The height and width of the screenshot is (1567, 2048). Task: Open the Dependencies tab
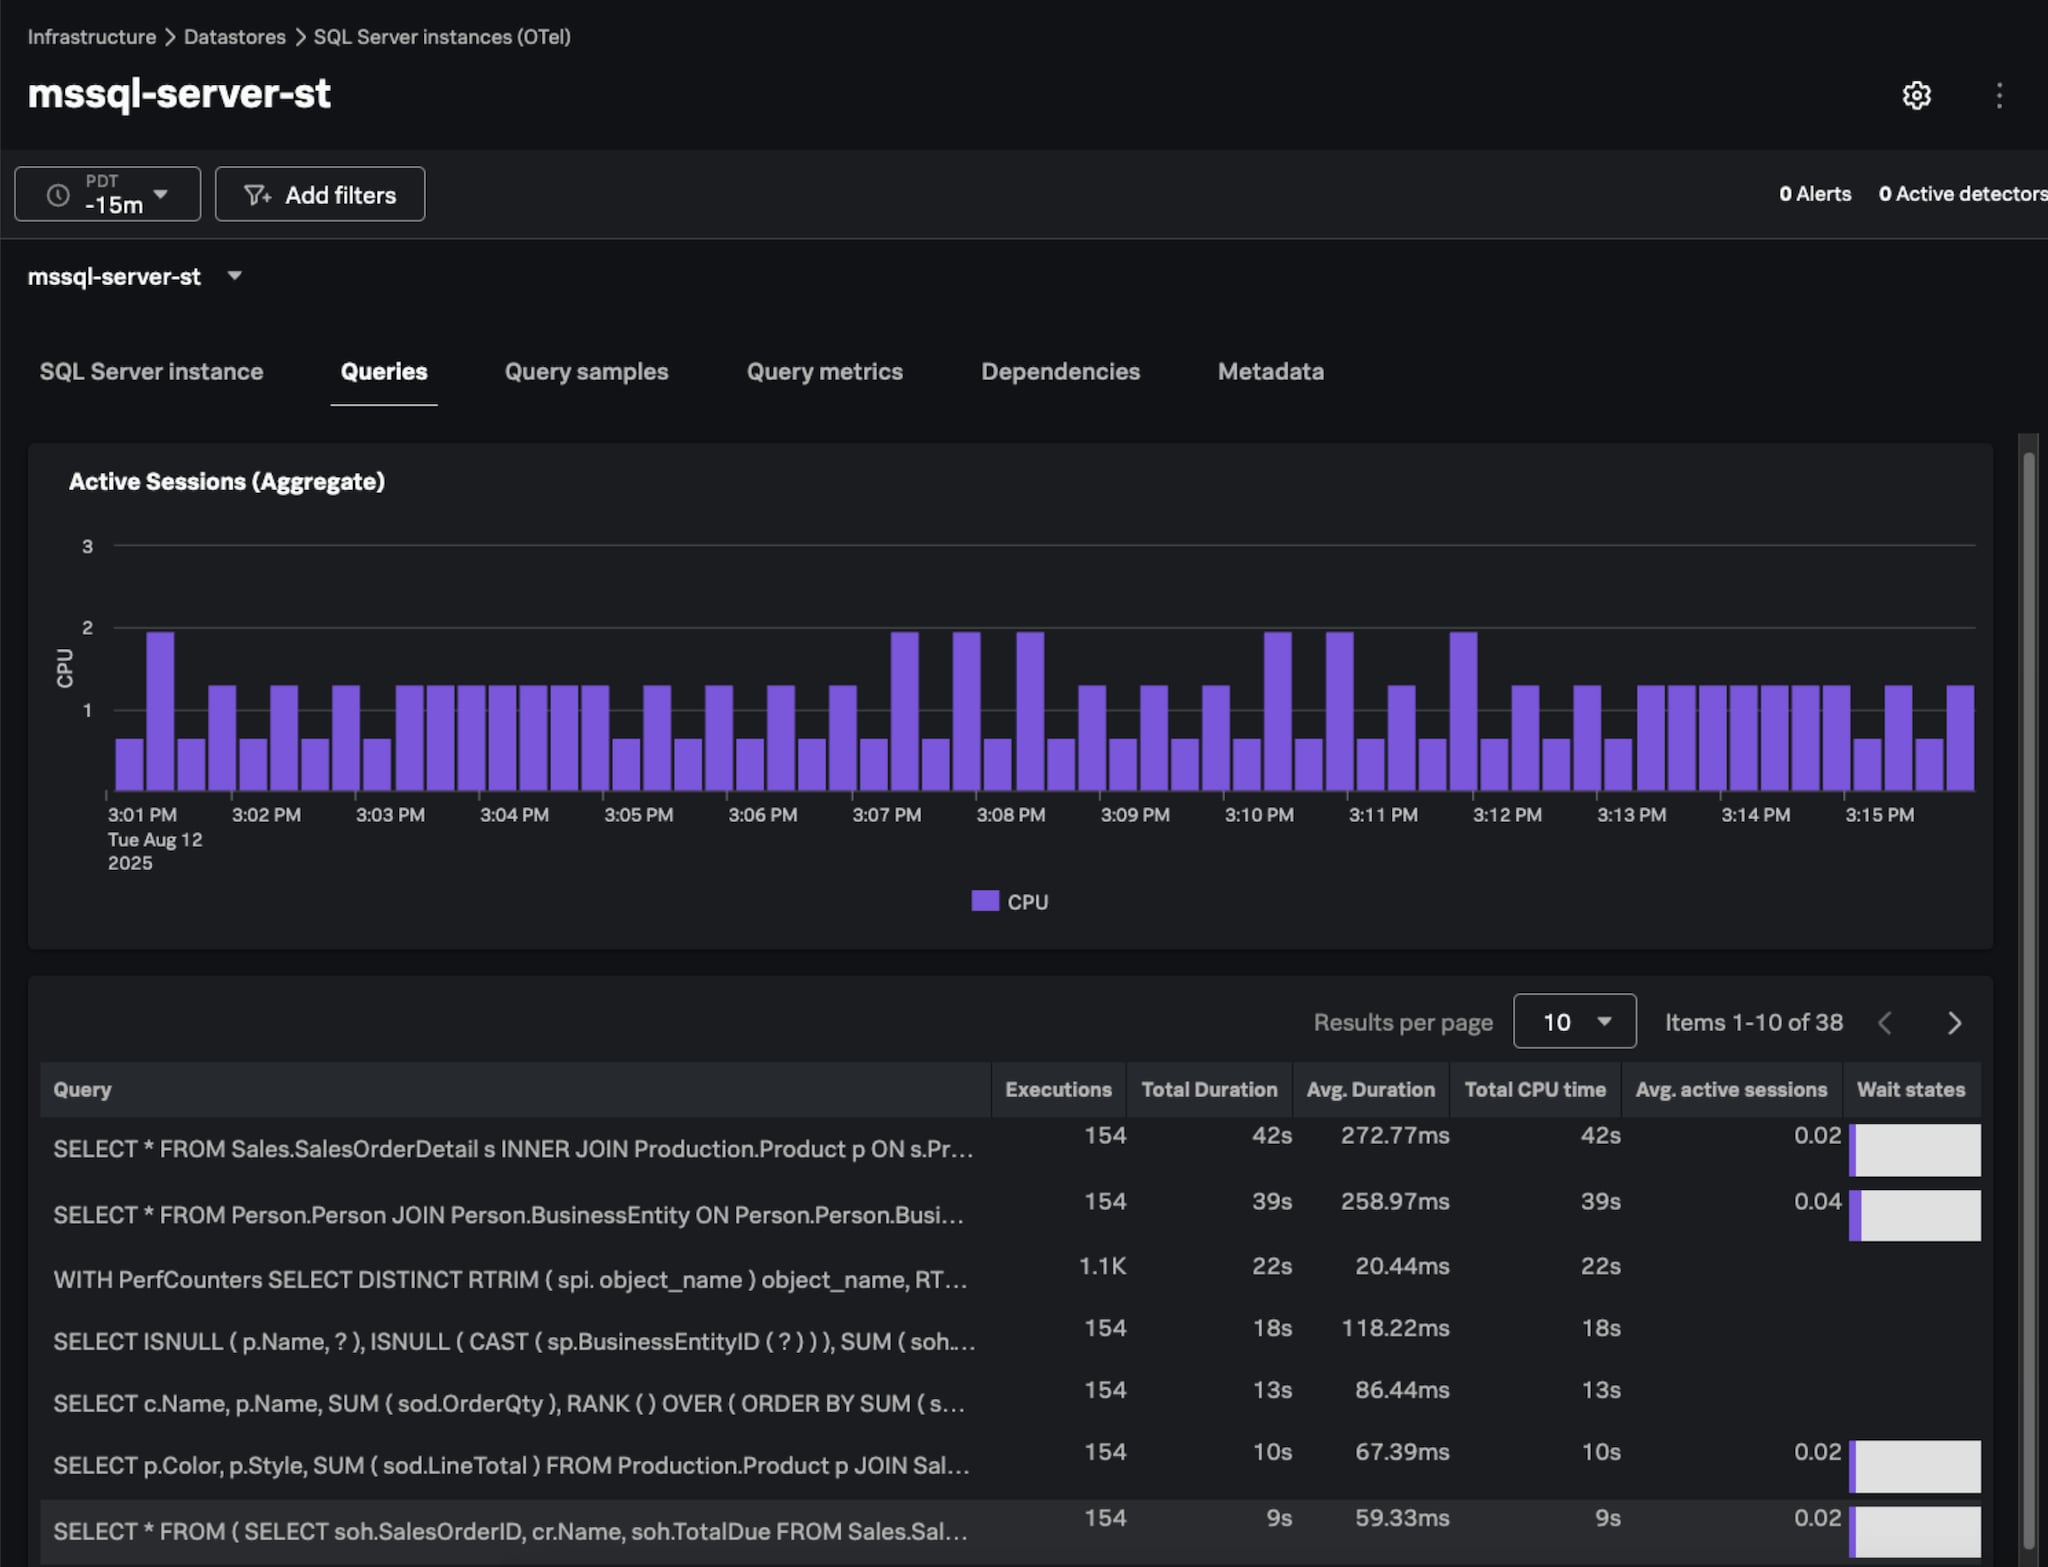pyautogui.click(x=1060, y=372)
